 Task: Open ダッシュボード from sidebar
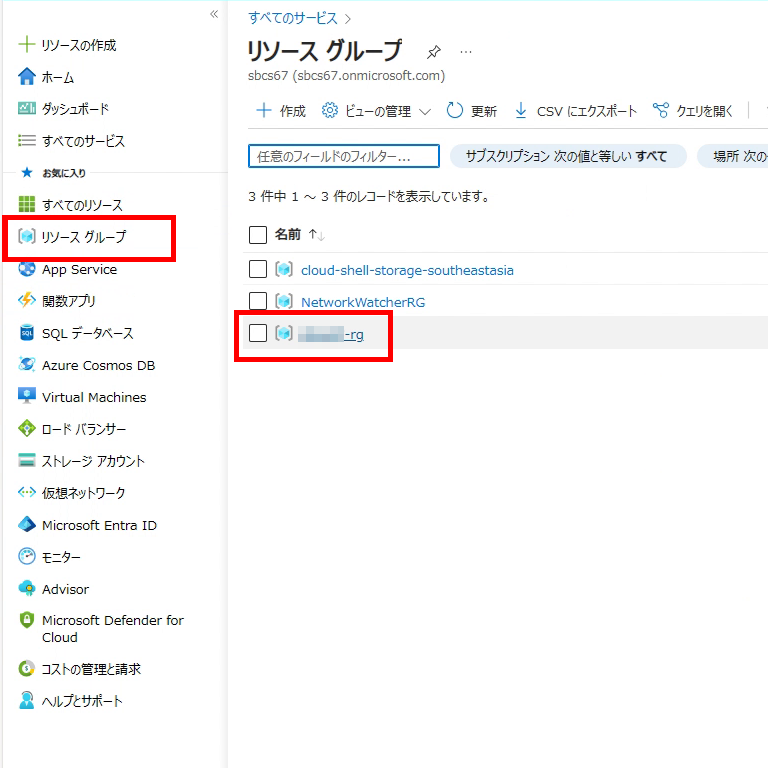(x=75, y=109)
